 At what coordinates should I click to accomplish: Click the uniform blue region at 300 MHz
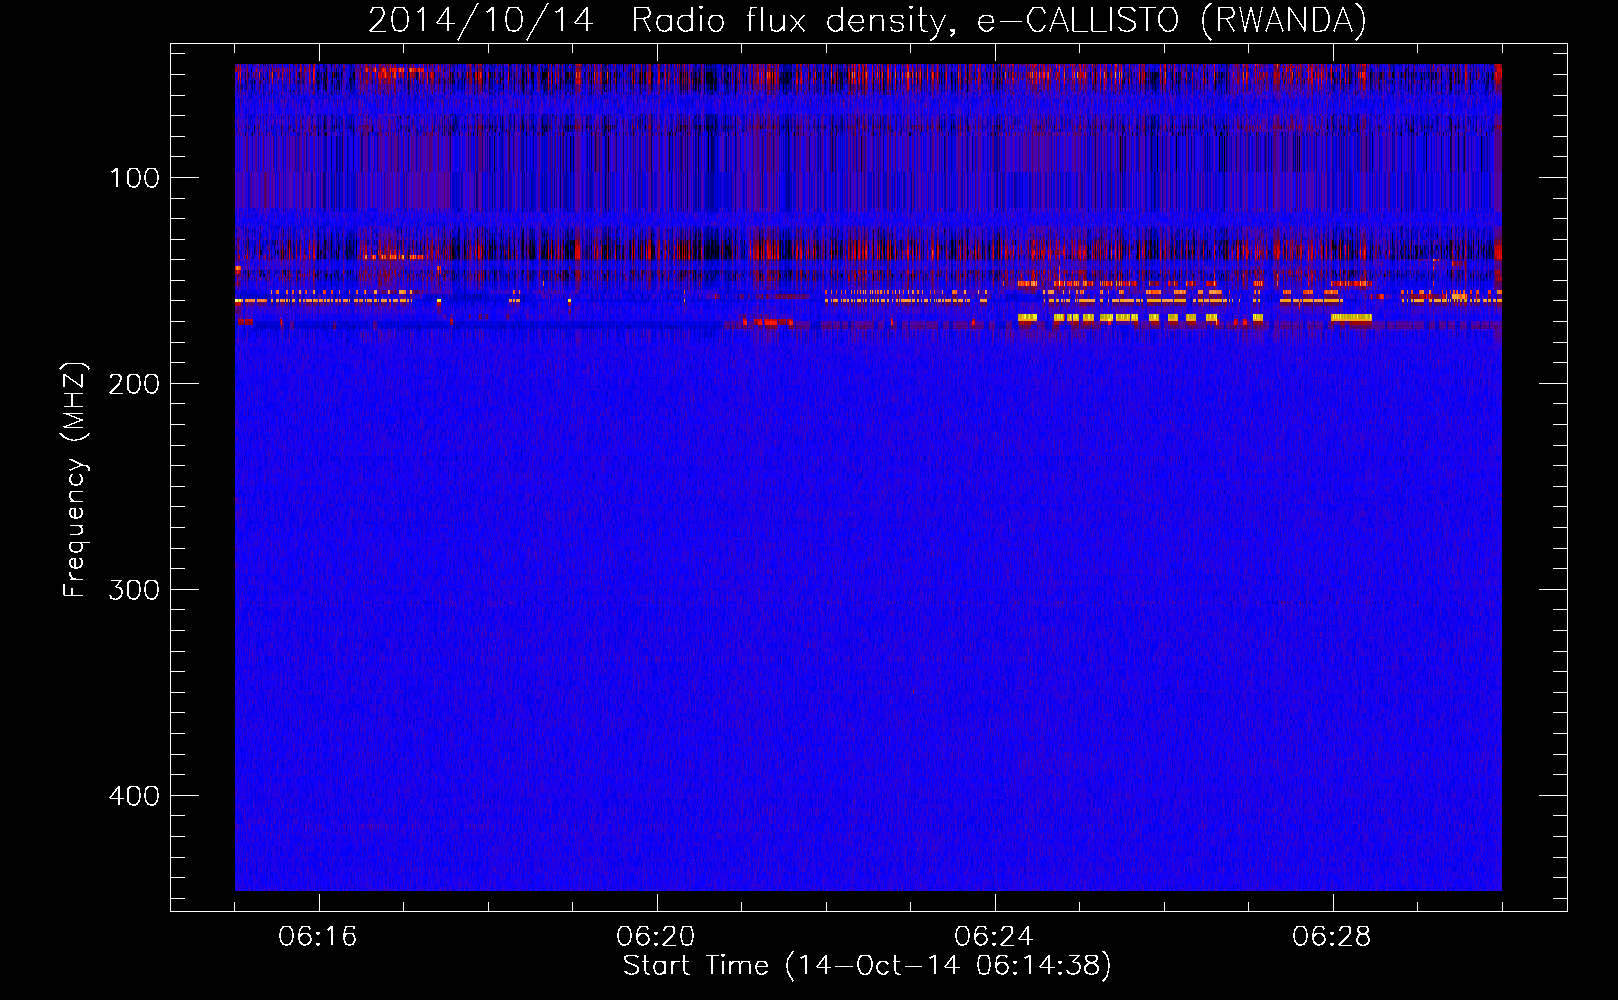pos(868,590)
